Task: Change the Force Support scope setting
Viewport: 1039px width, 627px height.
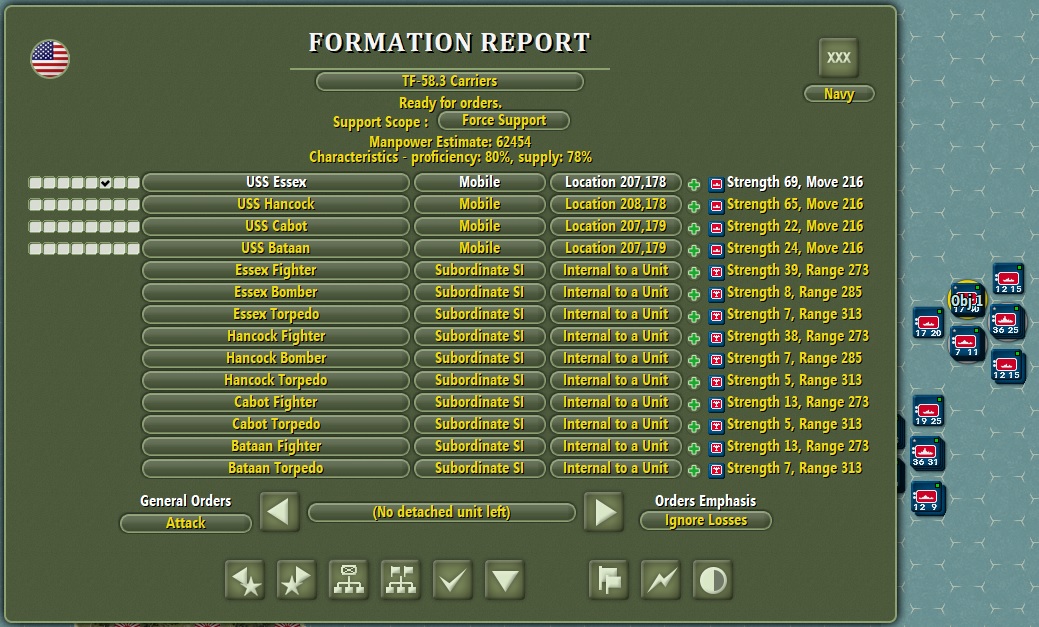Action: click(504, 121)
